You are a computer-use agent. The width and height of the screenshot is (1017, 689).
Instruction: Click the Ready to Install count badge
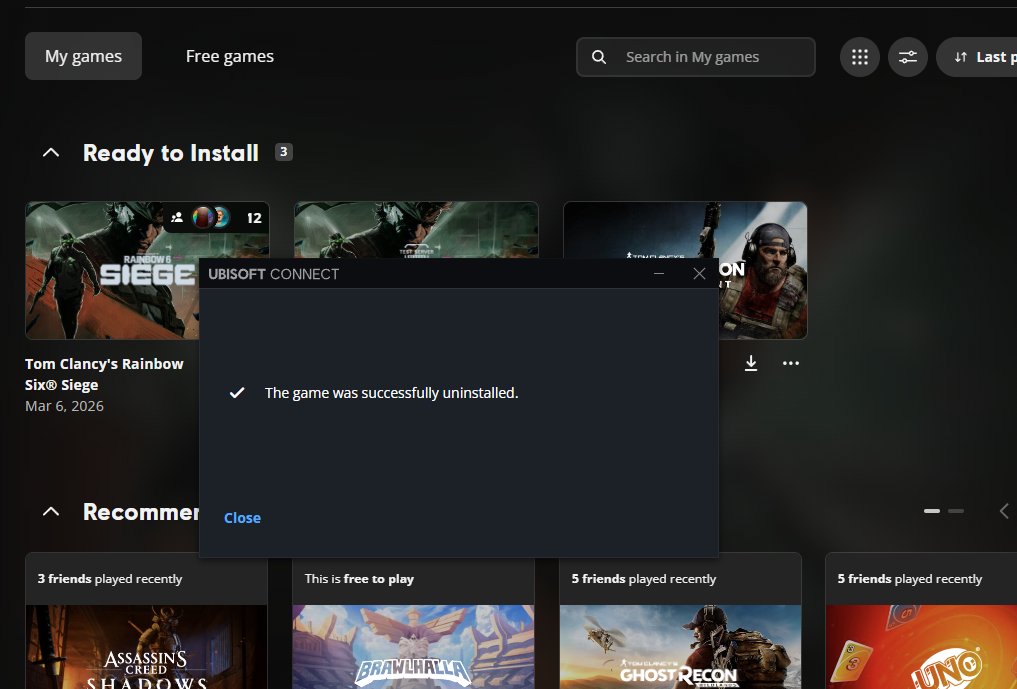coord(283,152)
